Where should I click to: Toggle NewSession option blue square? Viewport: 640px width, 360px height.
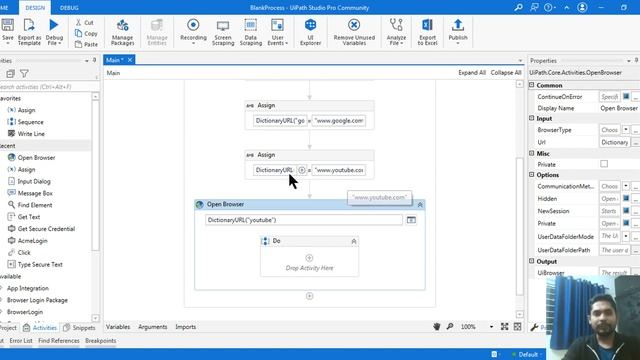point(626,211)
